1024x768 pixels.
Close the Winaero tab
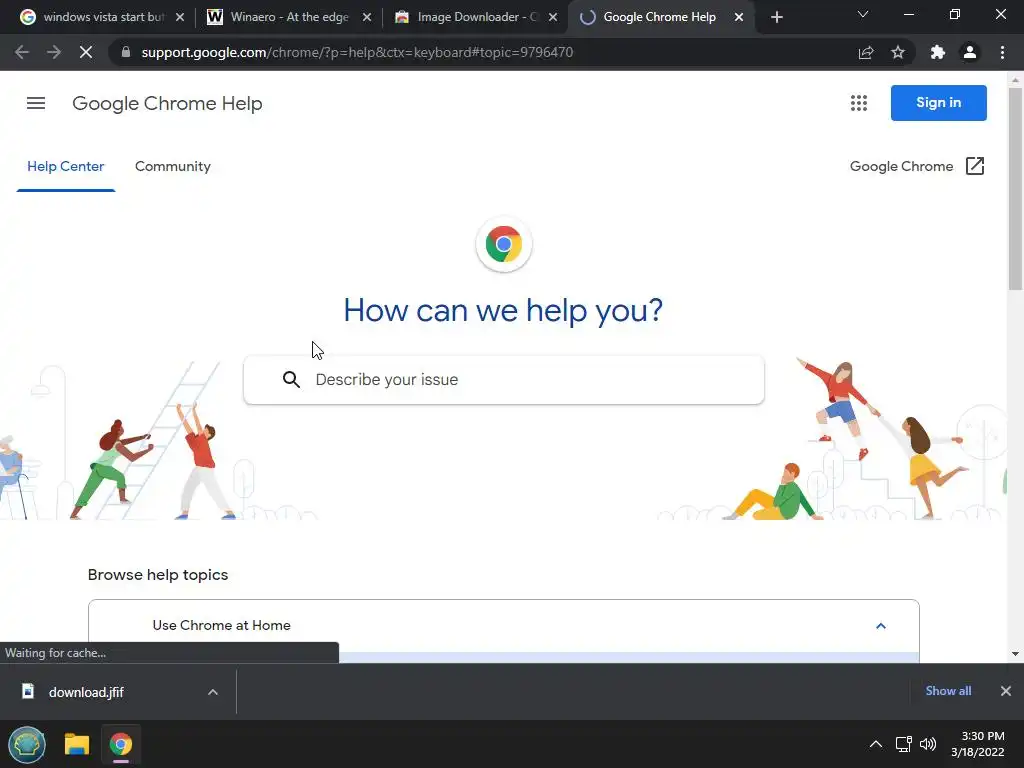tap(367, 17)
